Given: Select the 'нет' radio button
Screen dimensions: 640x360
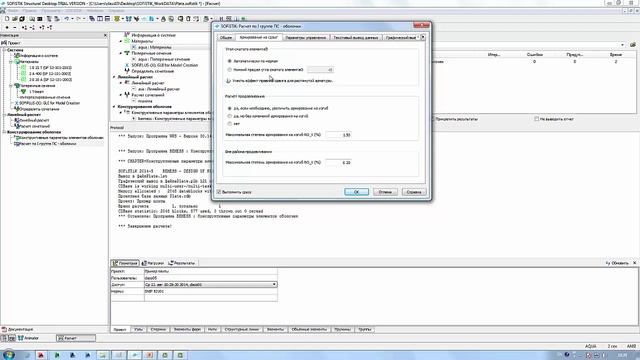Looking at the screenshot, I should [230, 124].
